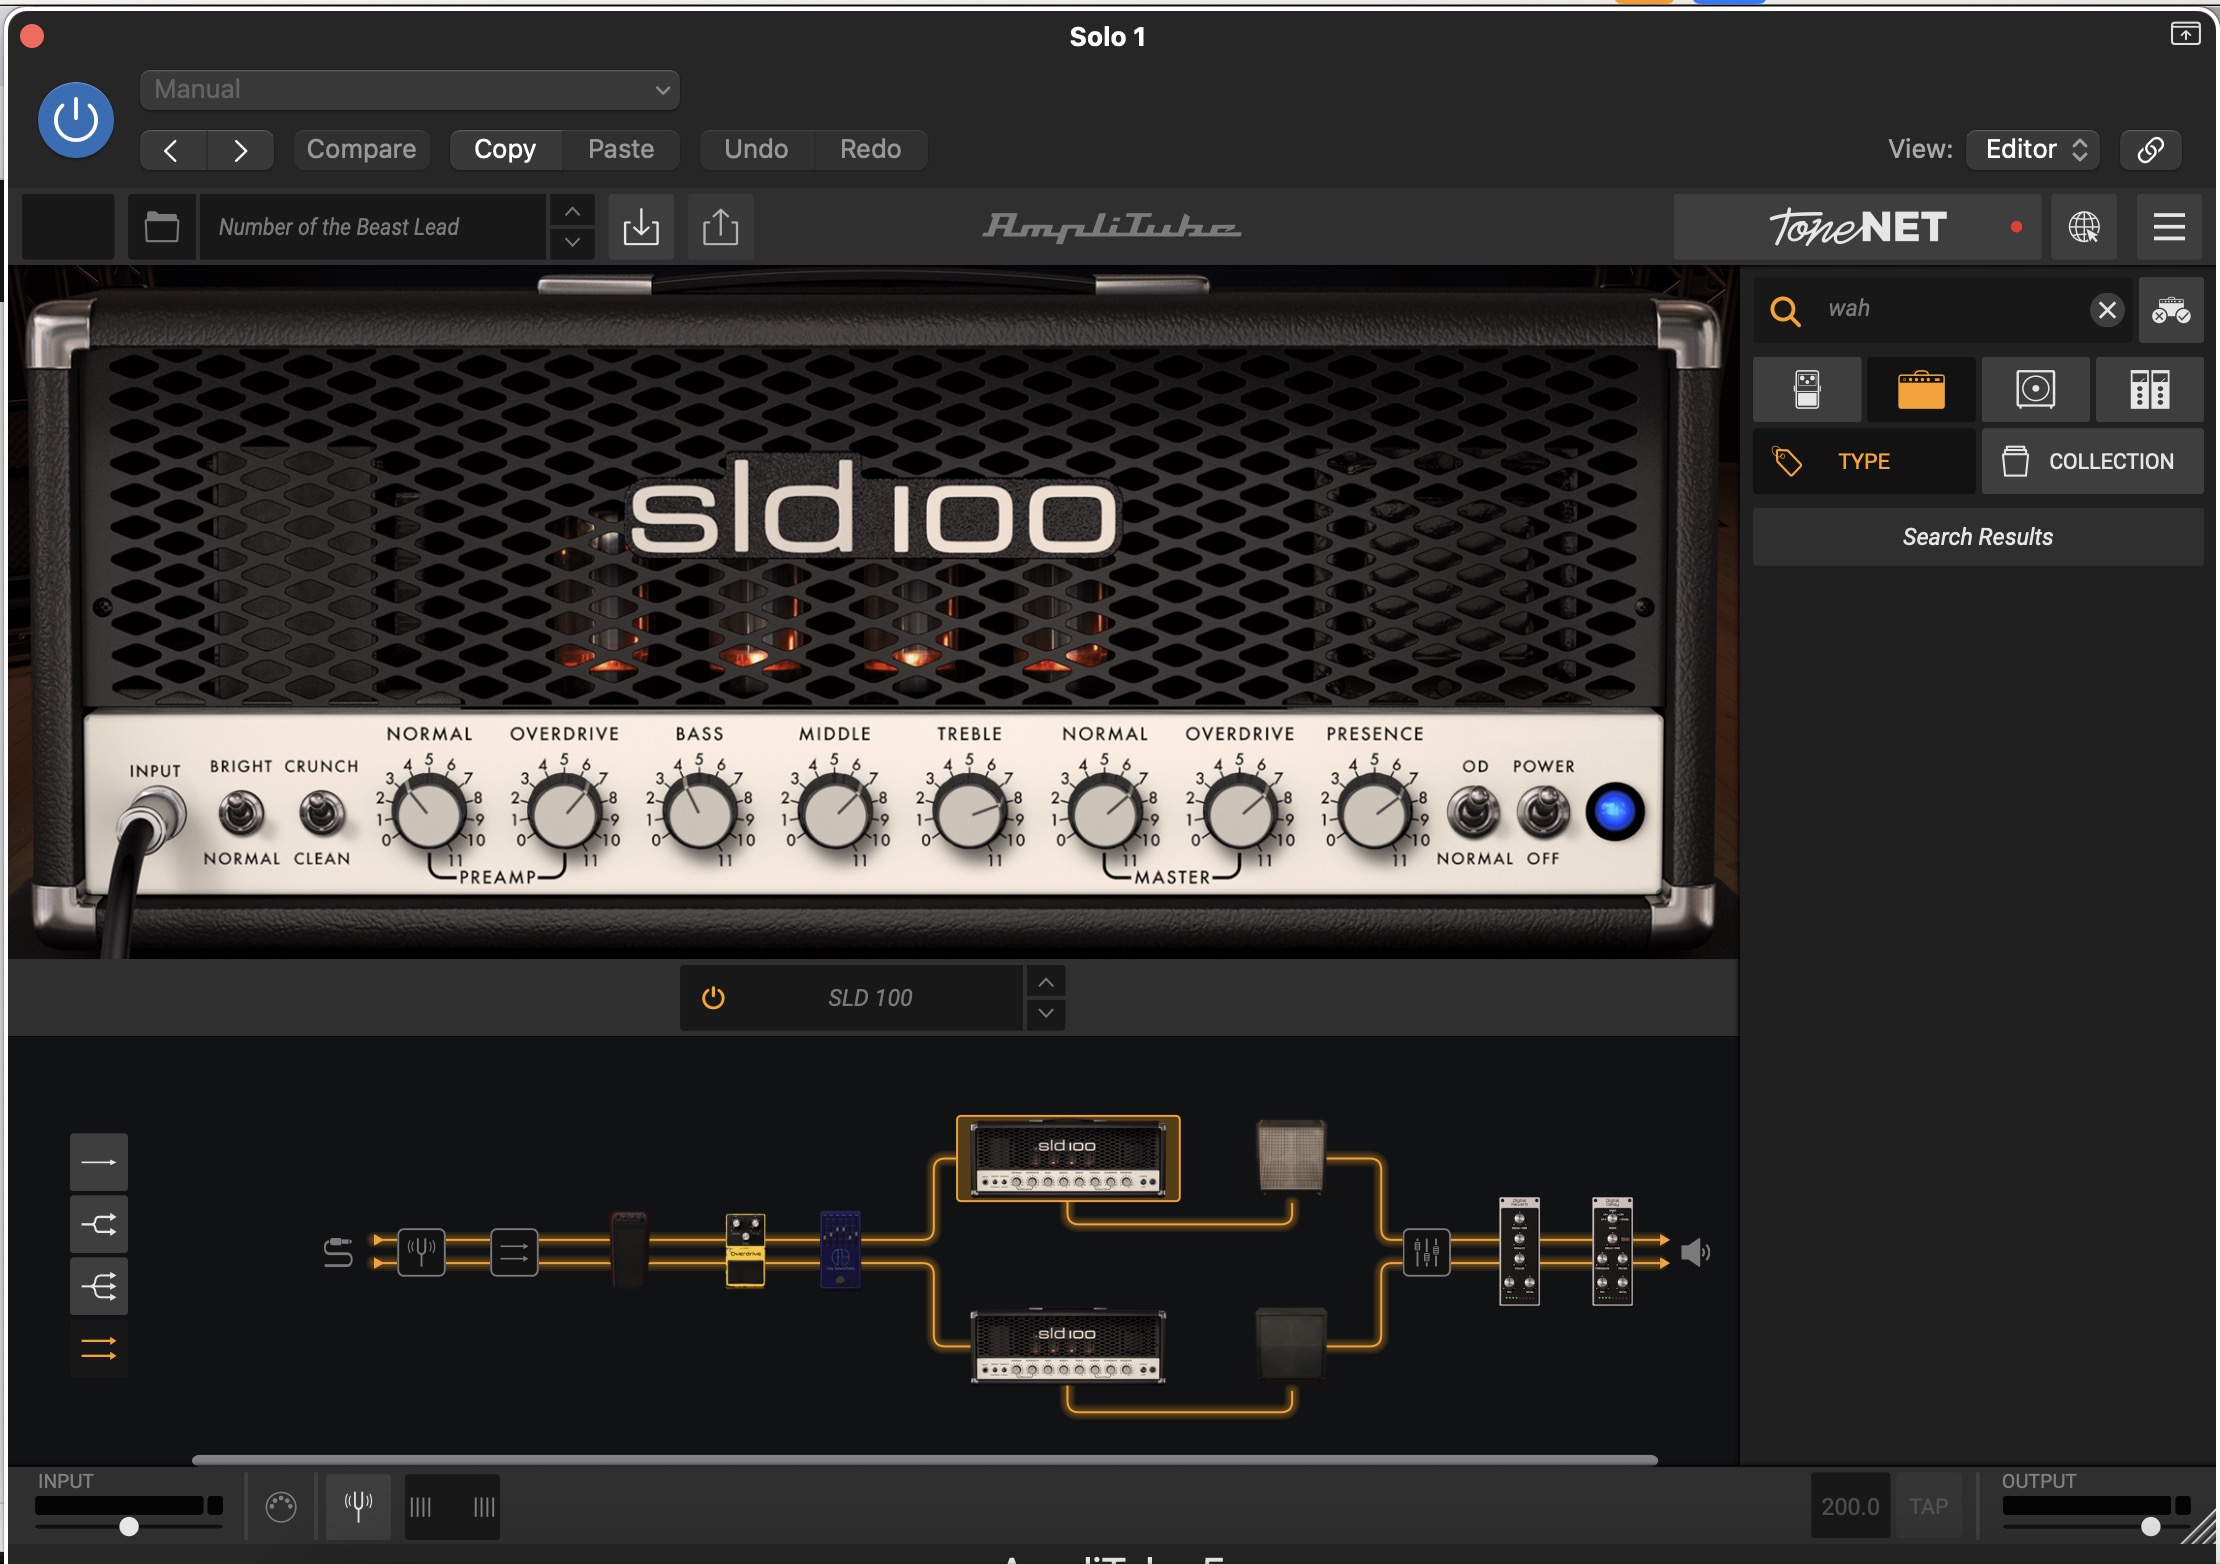Click the Compare button

click(x=361, y=149)
